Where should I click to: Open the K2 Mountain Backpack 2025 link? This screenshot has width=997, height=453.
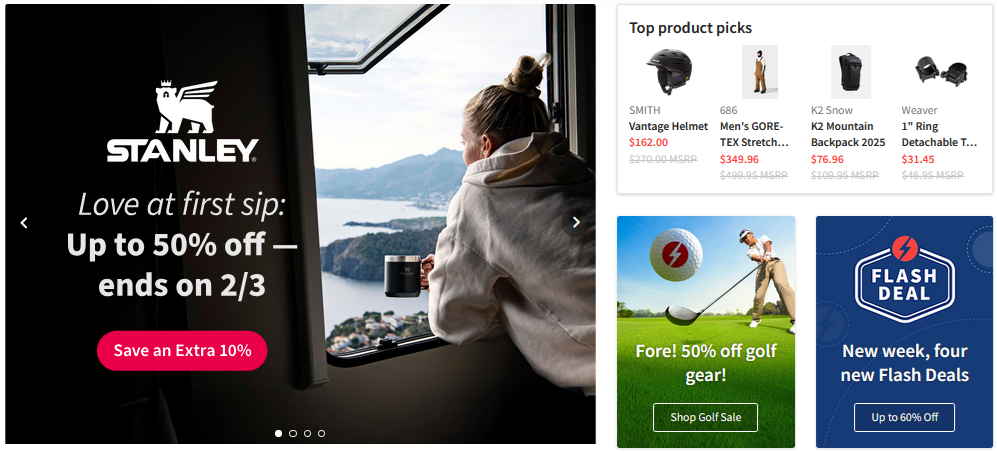(x=848, y=134)
